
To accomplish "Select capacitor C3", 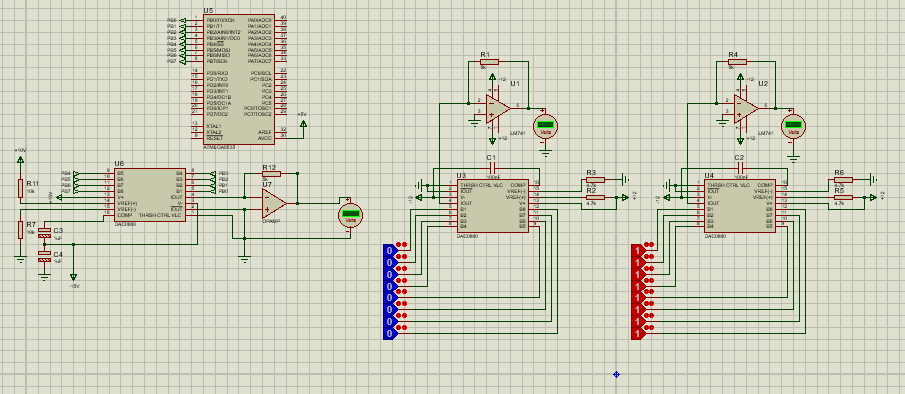I will coord(44,234).
